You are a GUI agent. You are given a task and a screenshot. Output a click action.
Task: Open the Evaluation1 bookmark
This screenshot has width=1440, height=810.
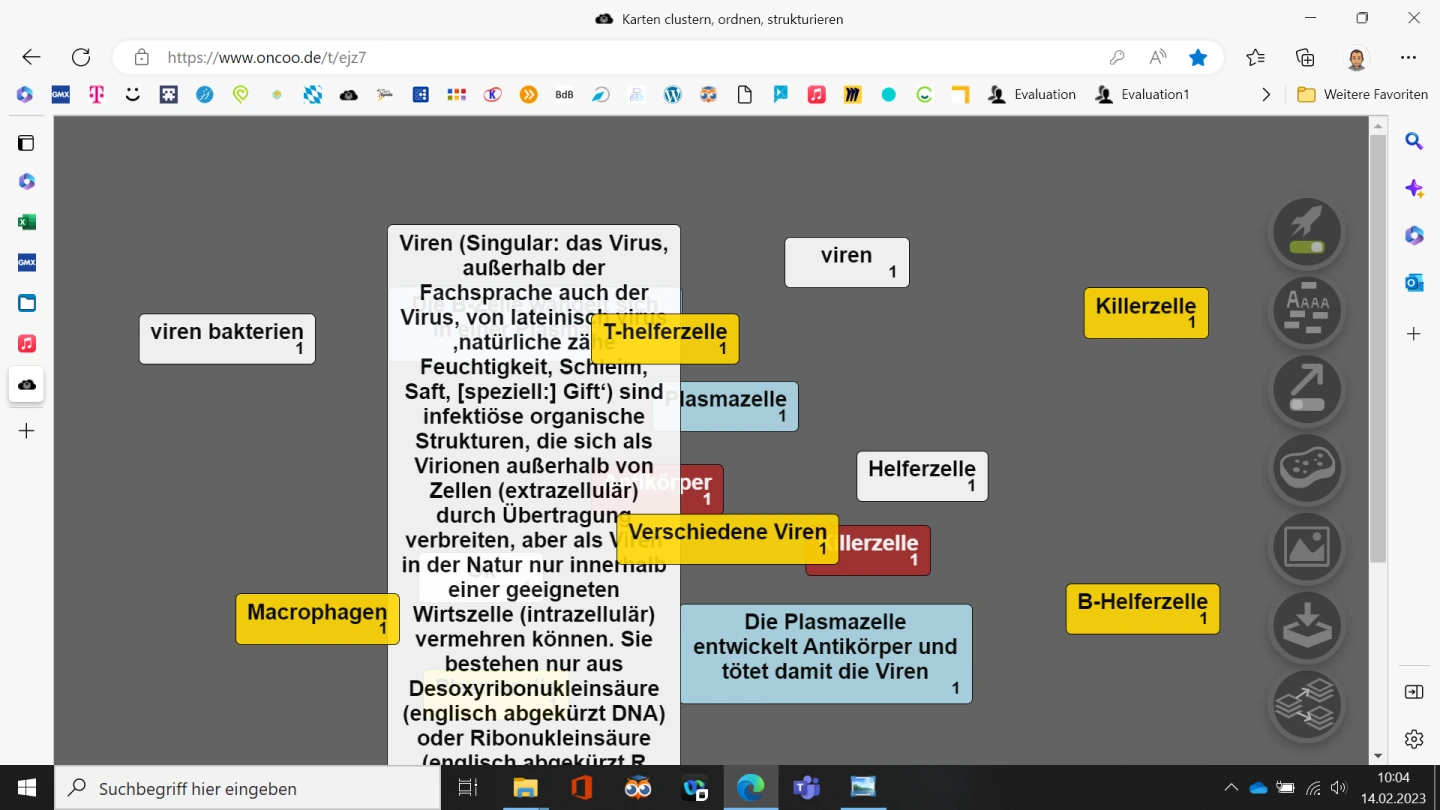1142,95
